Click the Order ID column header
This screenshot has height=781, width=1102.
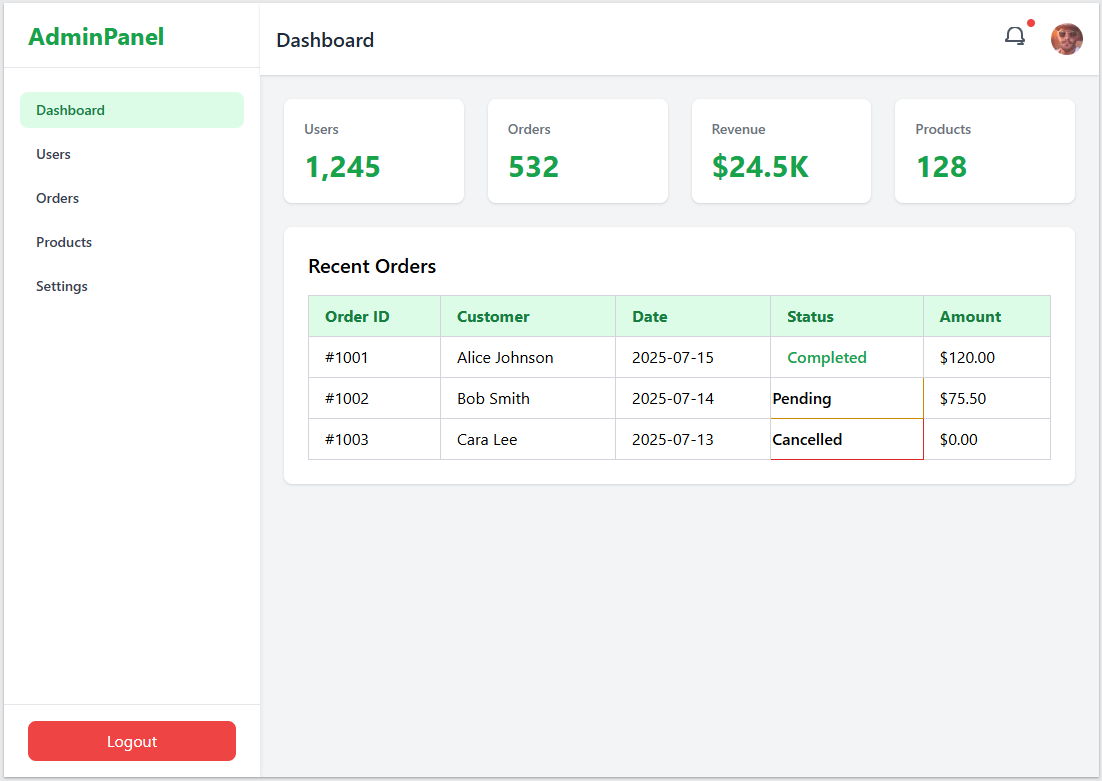[357, 316]
